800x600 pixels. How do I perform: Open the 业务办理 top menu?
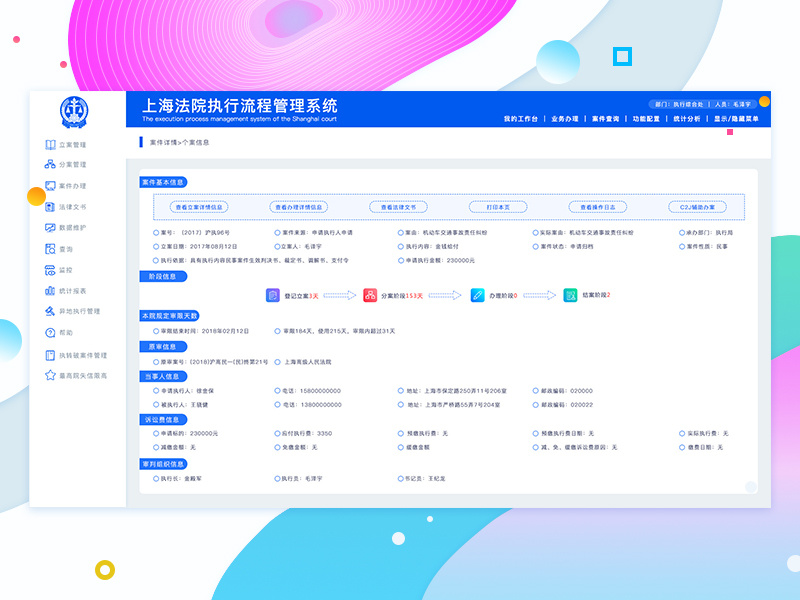(565, 119)
